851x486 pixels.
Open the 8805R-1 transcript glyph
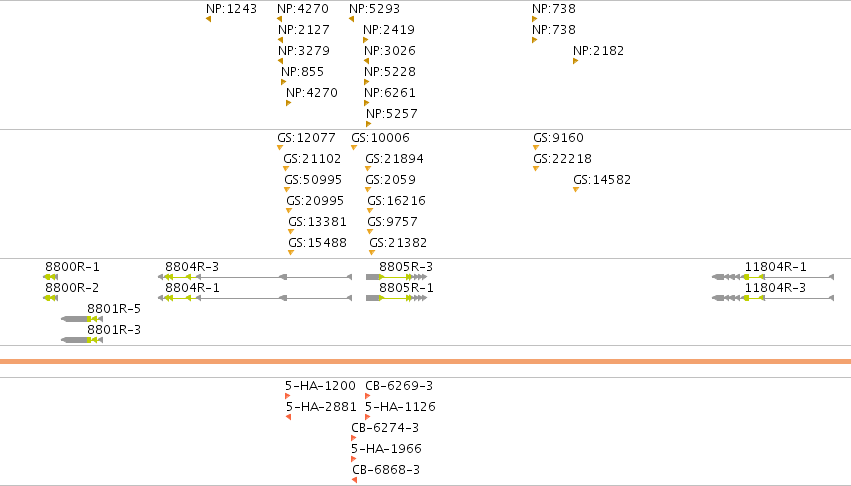click(397, 298)
